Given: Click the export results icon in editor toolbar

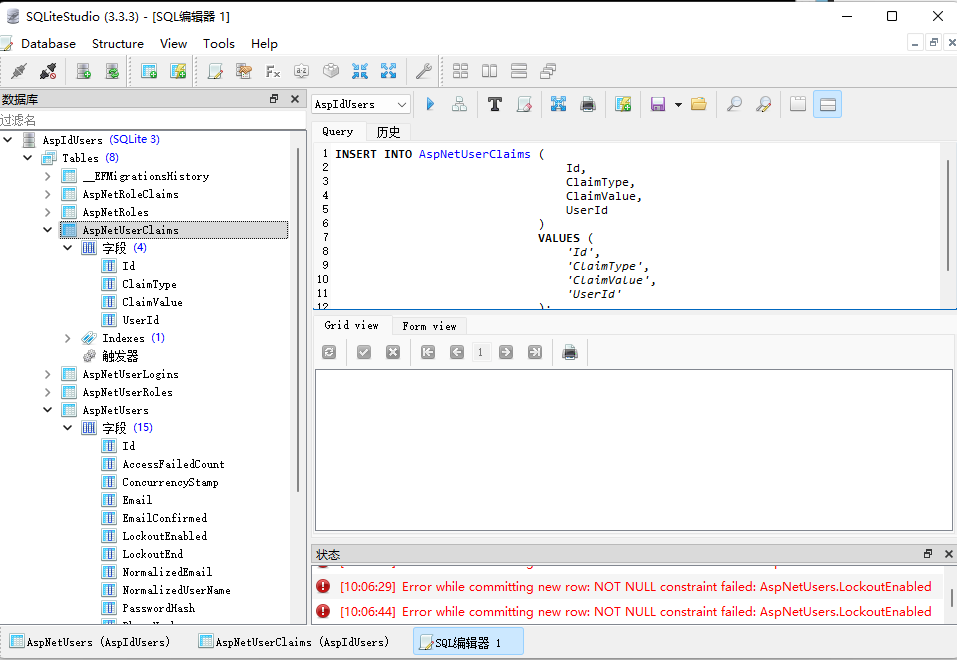Looking at the screenshot, I should (558, 104).
